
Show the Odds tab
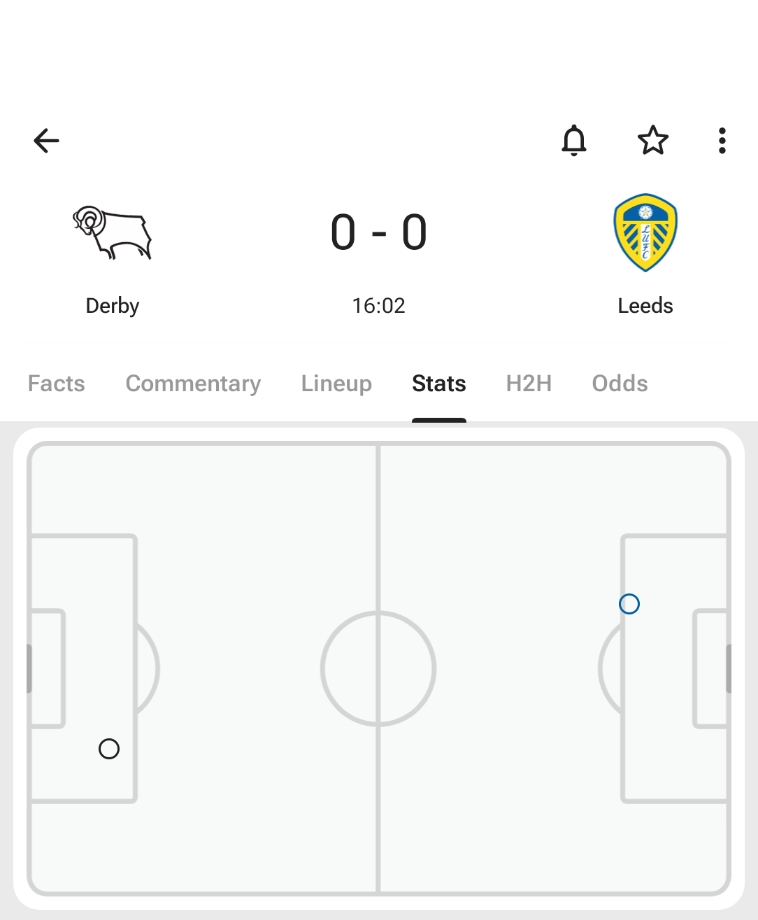click(620, 384)
